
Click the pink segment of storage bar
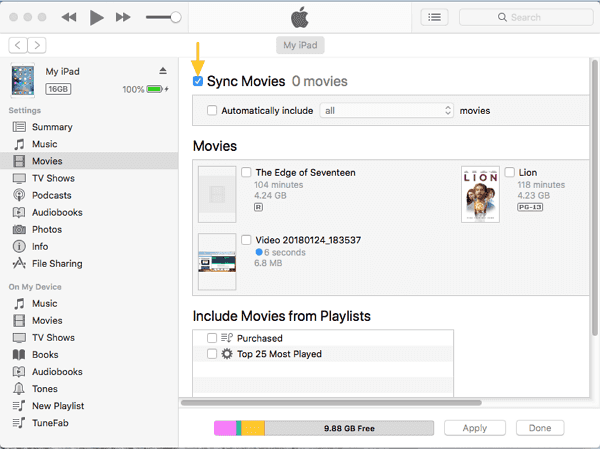225,428
